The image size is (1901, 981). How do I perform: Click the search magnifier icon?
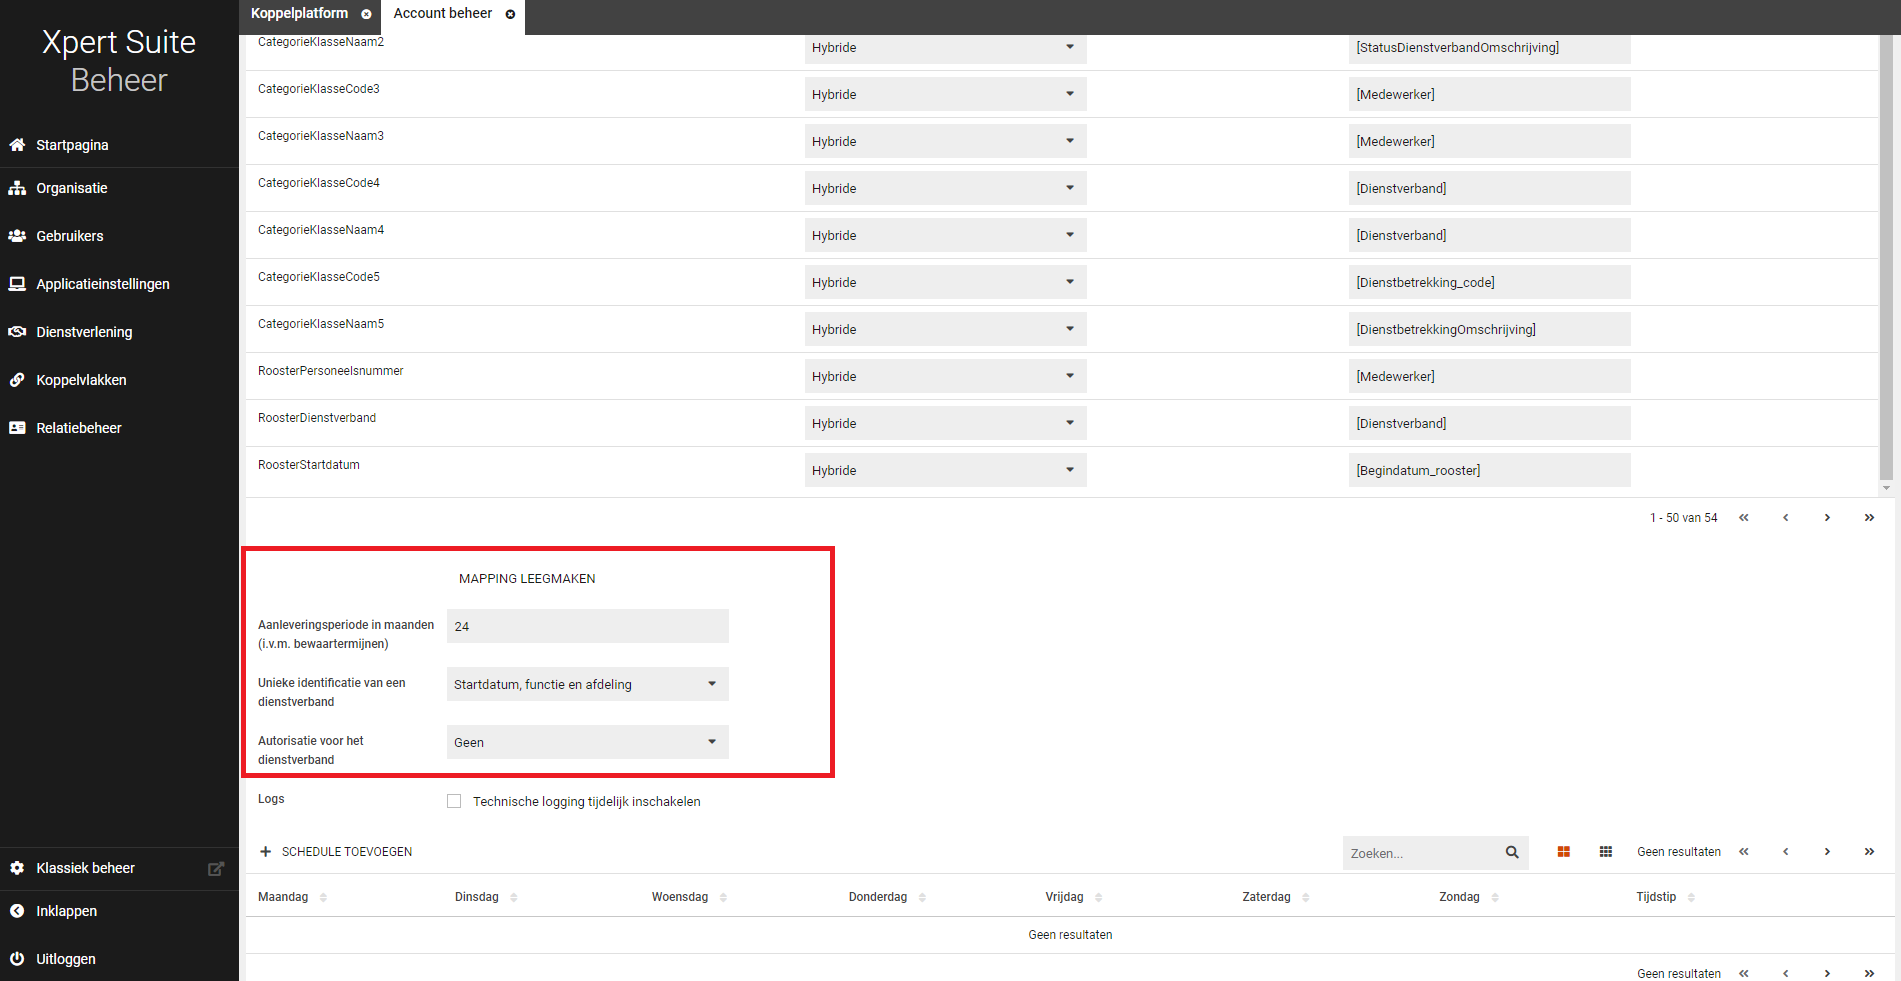(1512, 852)
